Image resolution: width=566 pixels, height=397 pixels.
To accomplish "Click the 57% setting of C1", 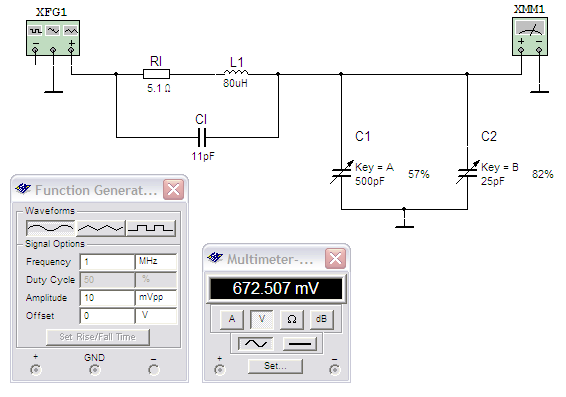I will tap(419, 174).
